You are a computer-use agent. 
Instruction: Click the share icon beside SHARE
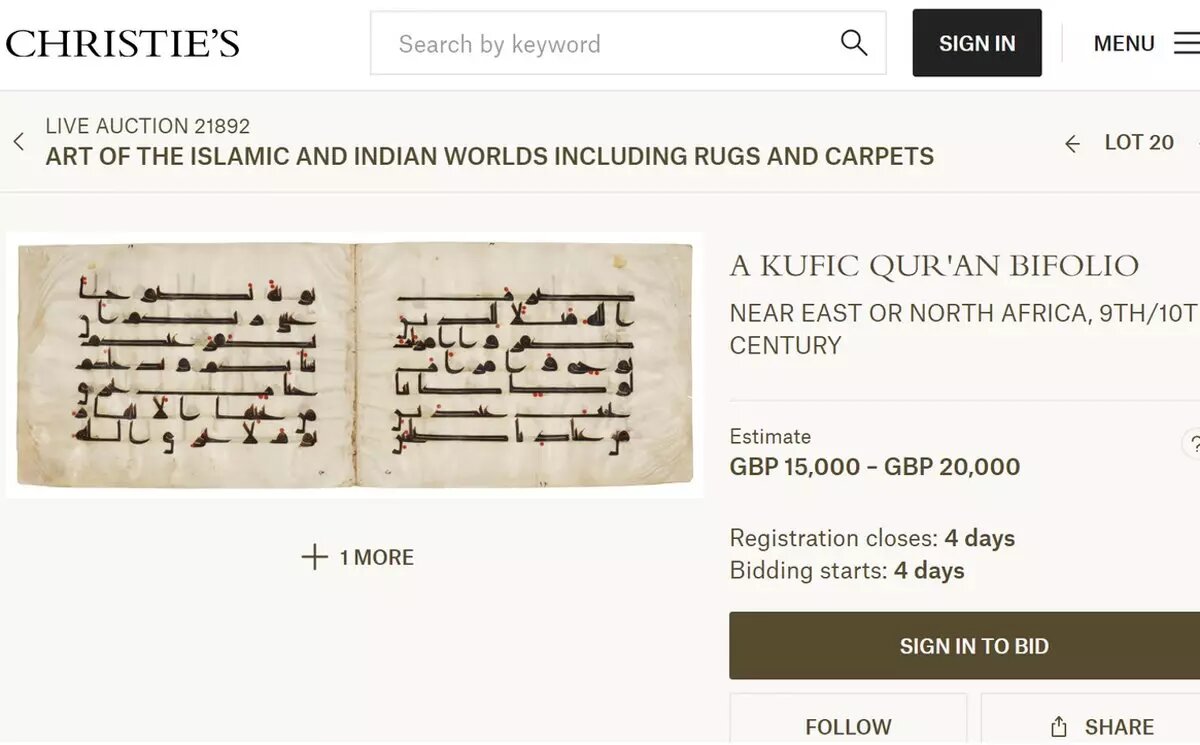click(x=1059, y=727)
